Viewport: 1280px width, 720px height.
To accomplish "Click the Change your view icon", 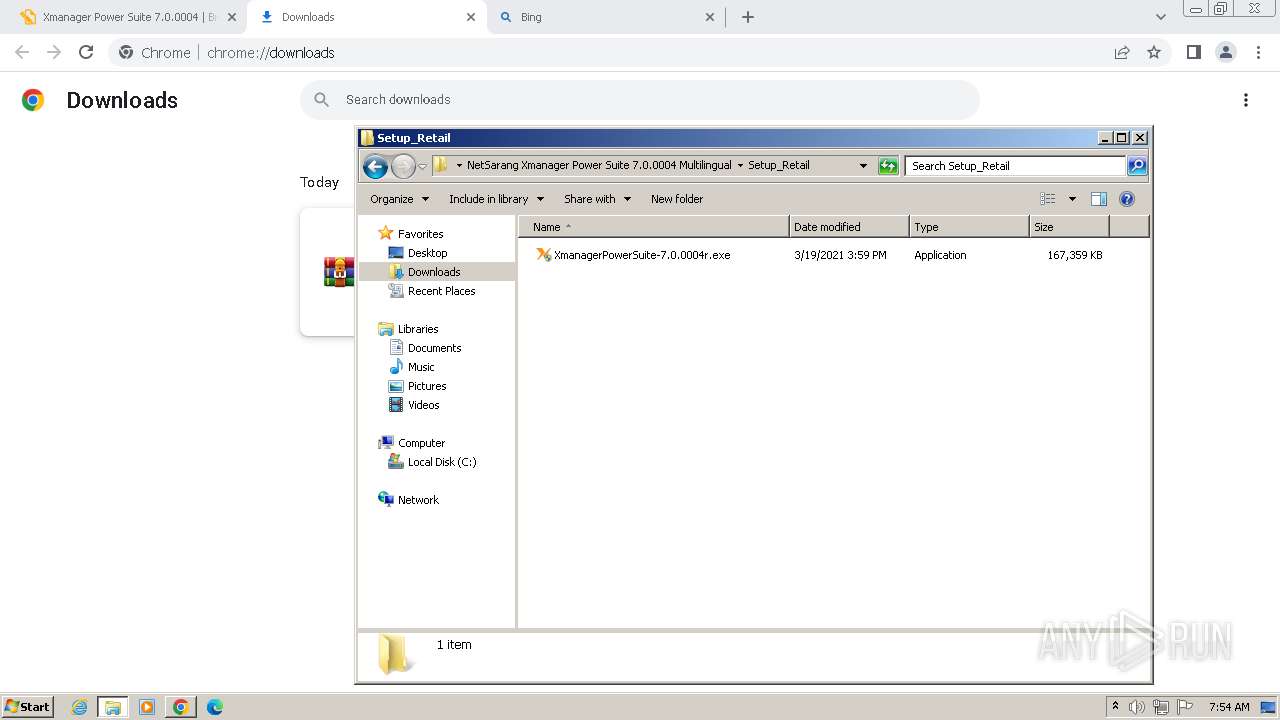I will coord(1048,199).
